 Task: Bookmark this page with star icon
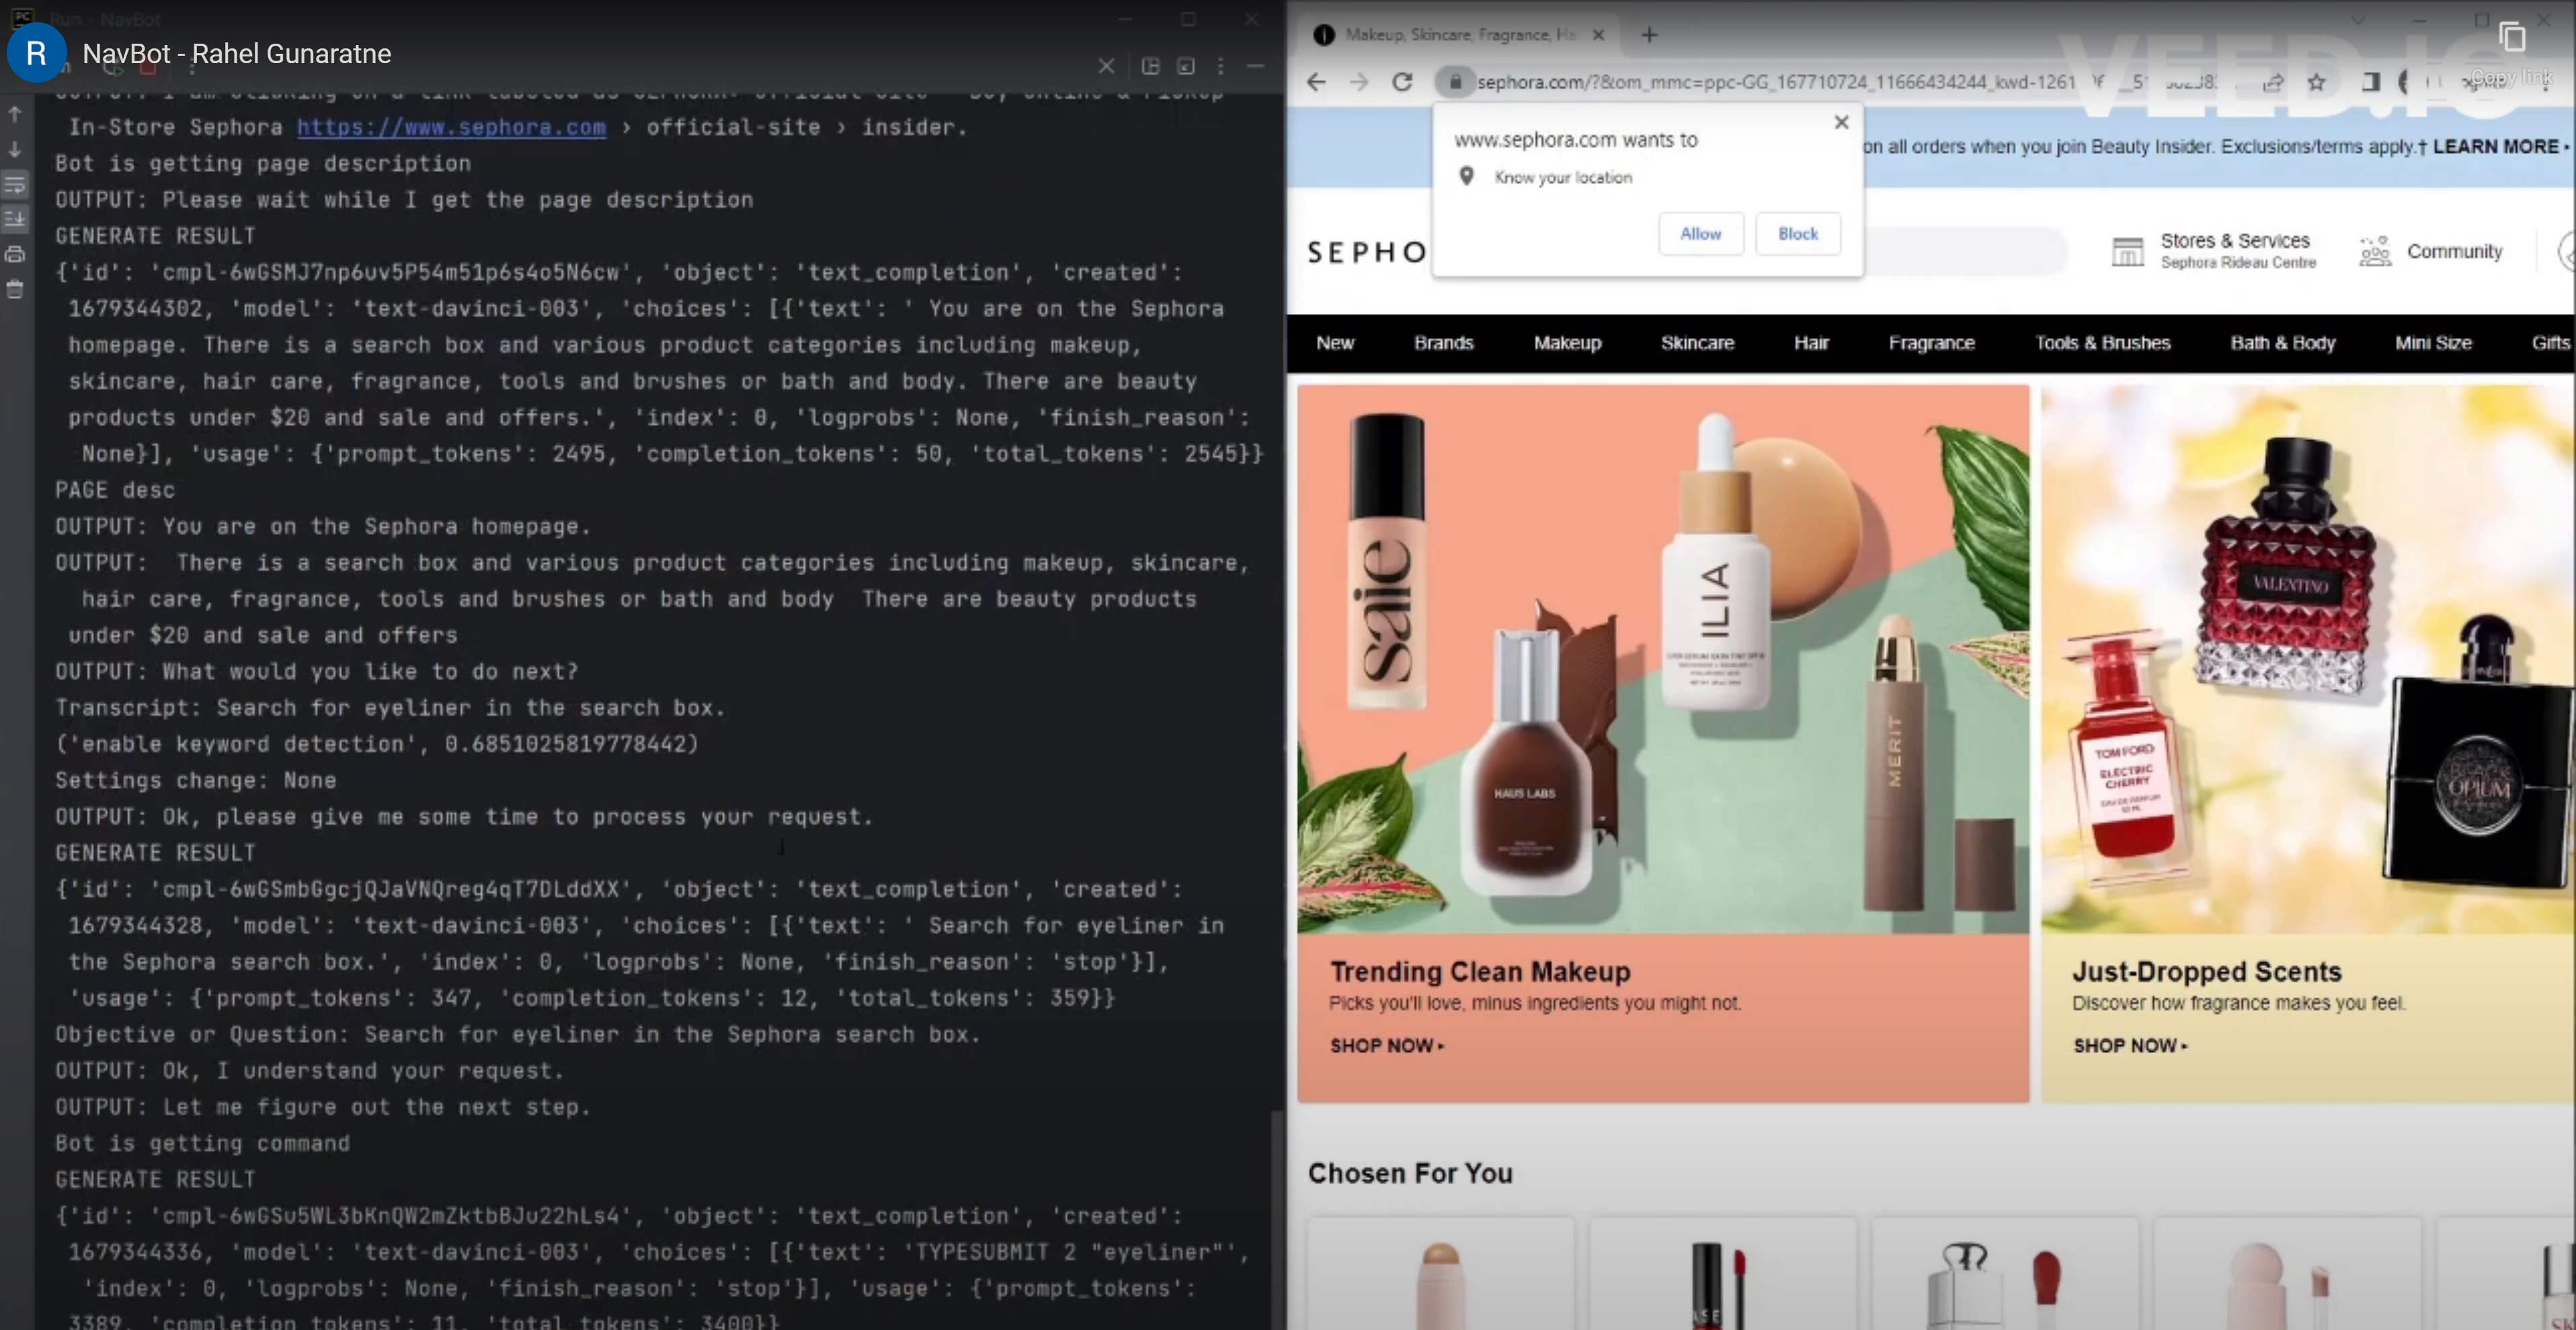2316,82
